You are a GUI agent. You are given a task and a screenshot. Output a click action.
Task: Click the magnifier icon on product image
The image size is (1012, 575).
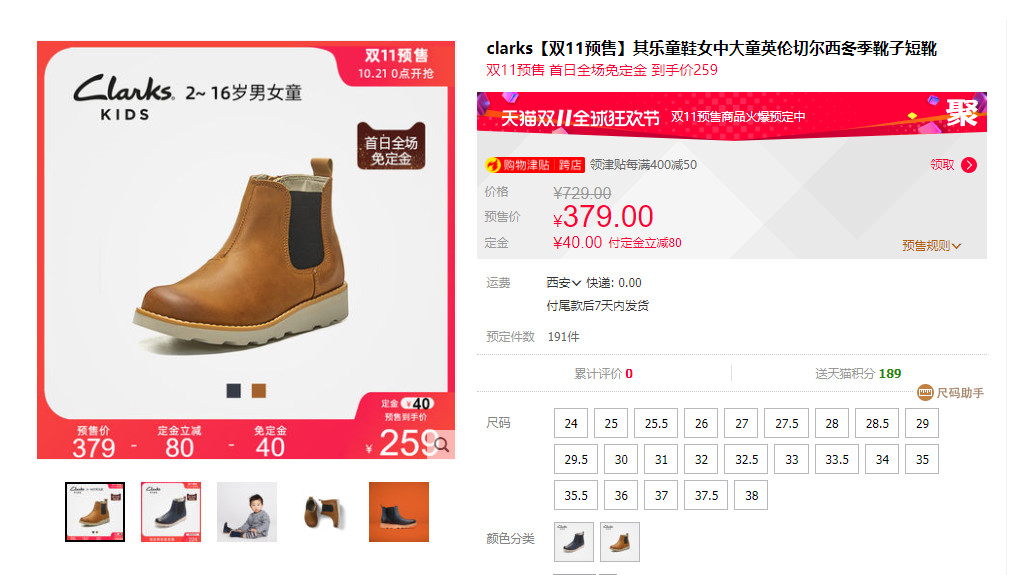tap(442, 445)
